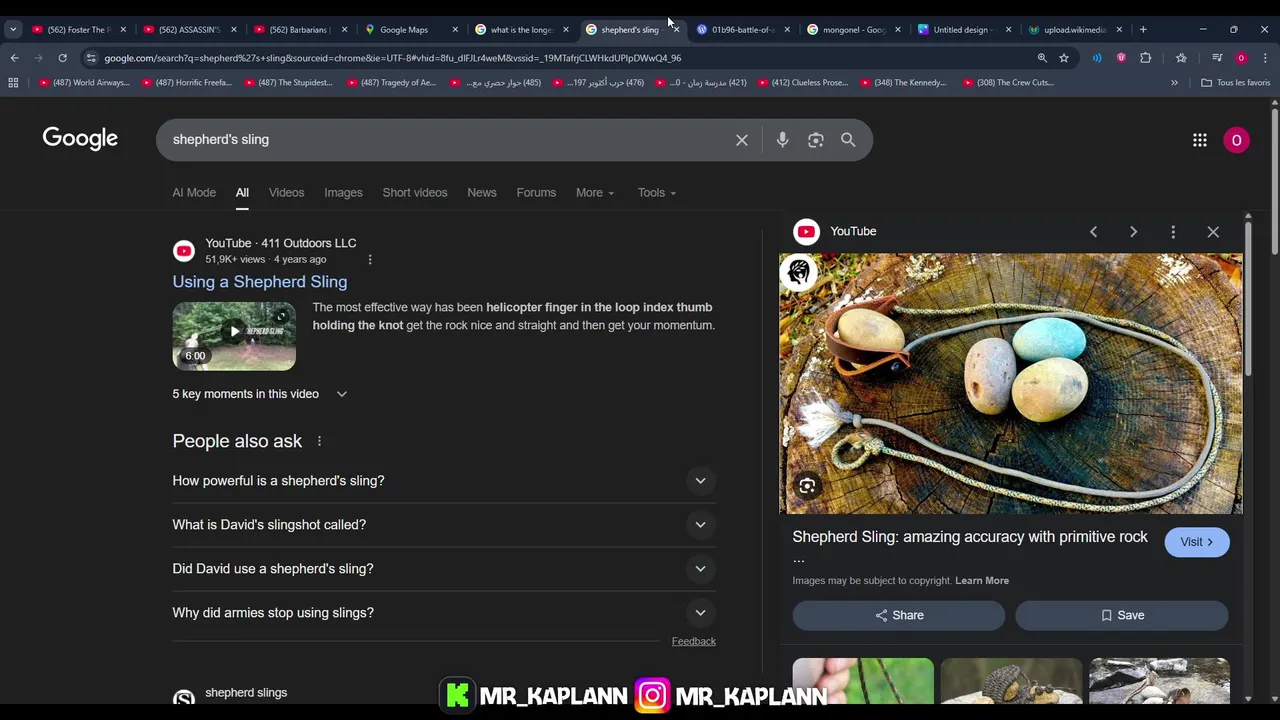Clear the search box with X icon
1280x720 pixels.
point(742,140)
